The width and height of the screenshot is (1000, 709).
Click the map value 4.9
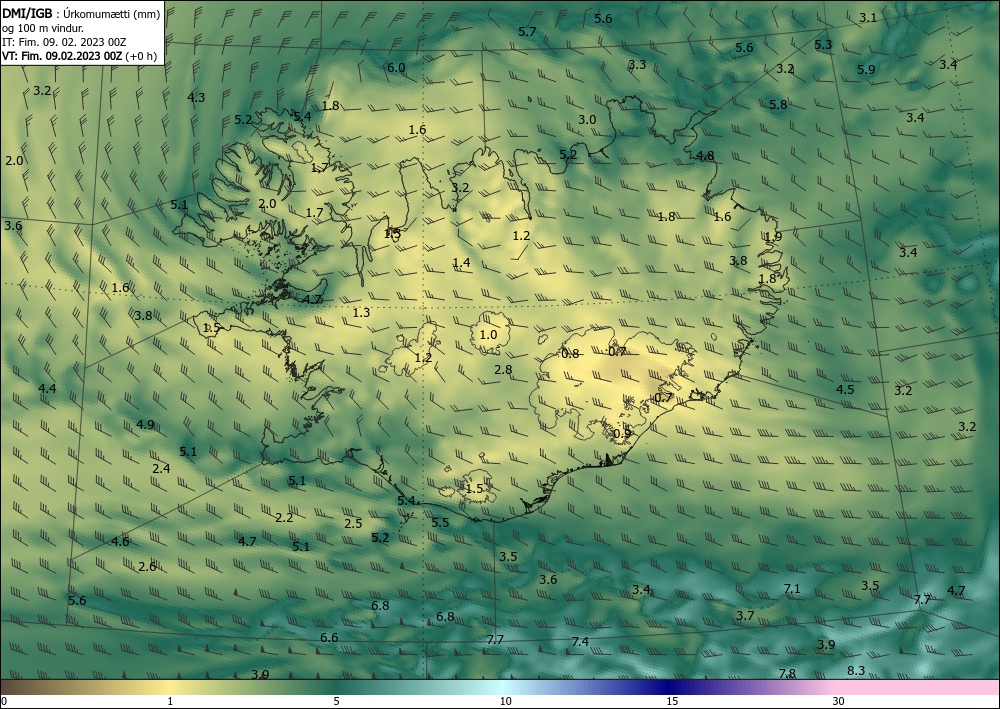click(x=145, y=425)
